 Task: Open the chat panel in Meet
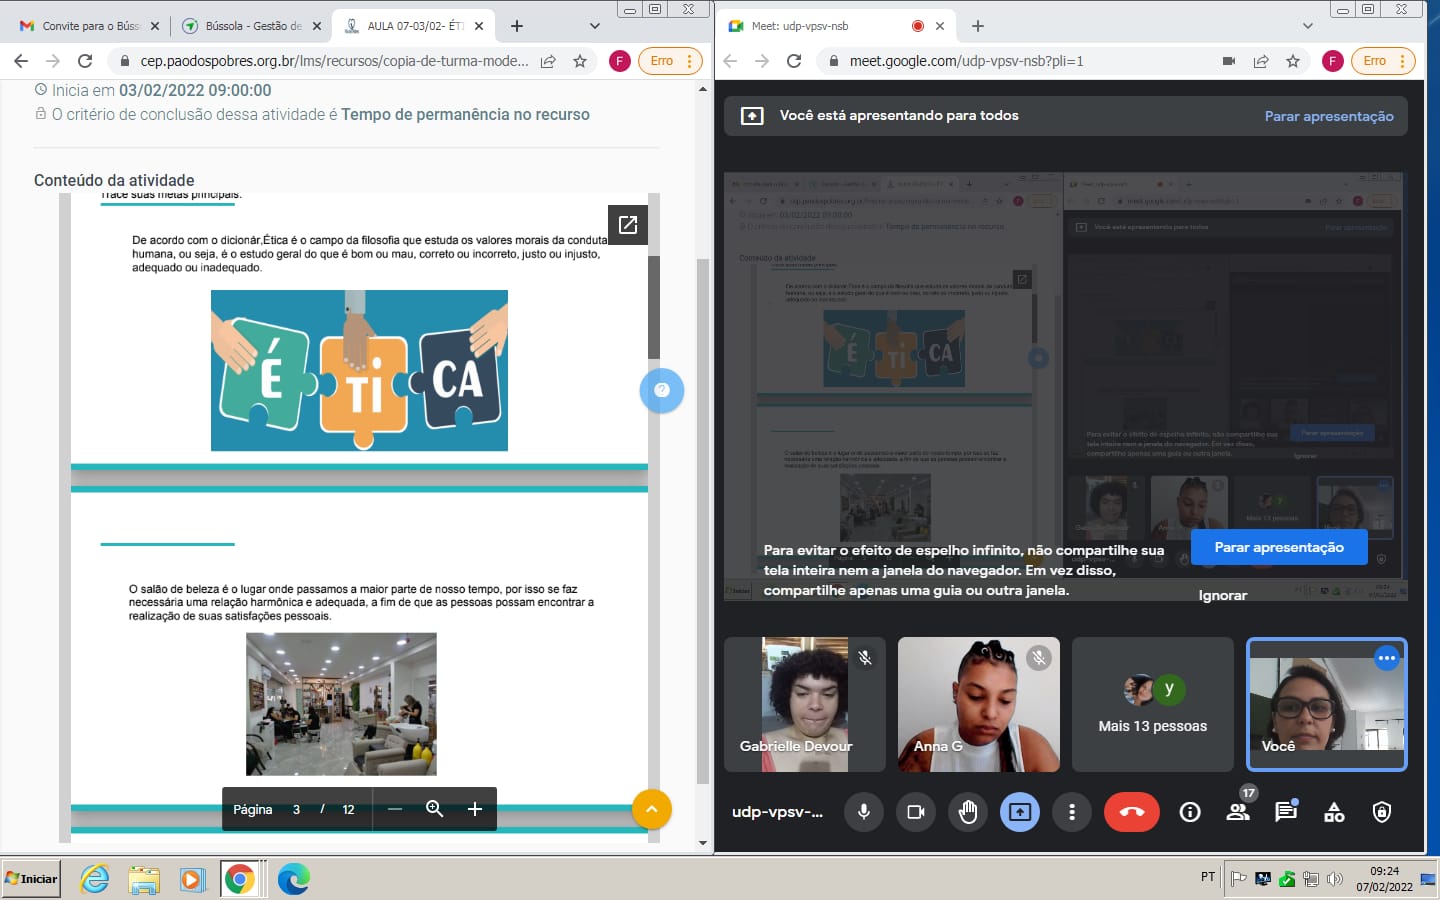click(x=1286, y=812)
